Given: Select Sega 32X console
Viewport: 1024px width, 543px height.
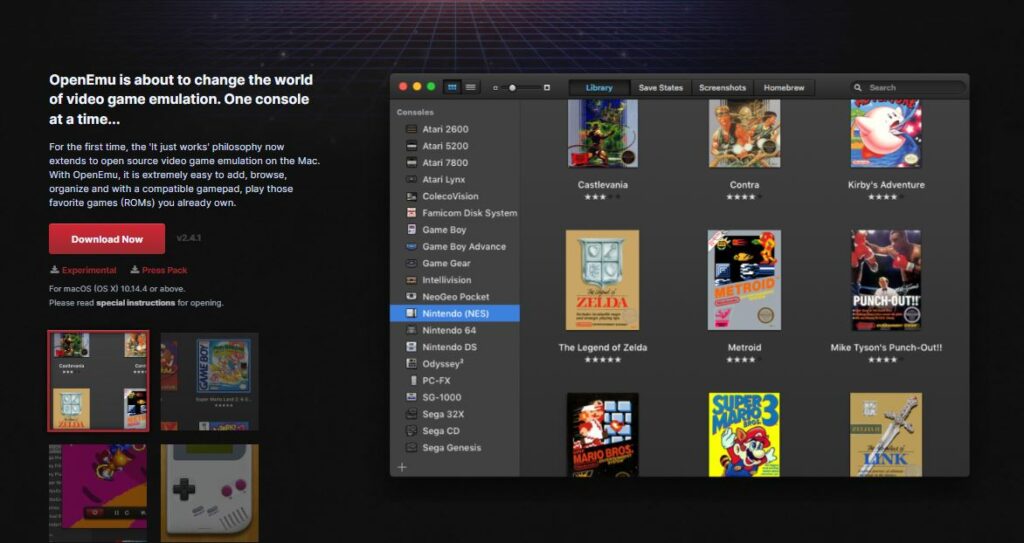Looking at the screenshot, I should 455,414.
